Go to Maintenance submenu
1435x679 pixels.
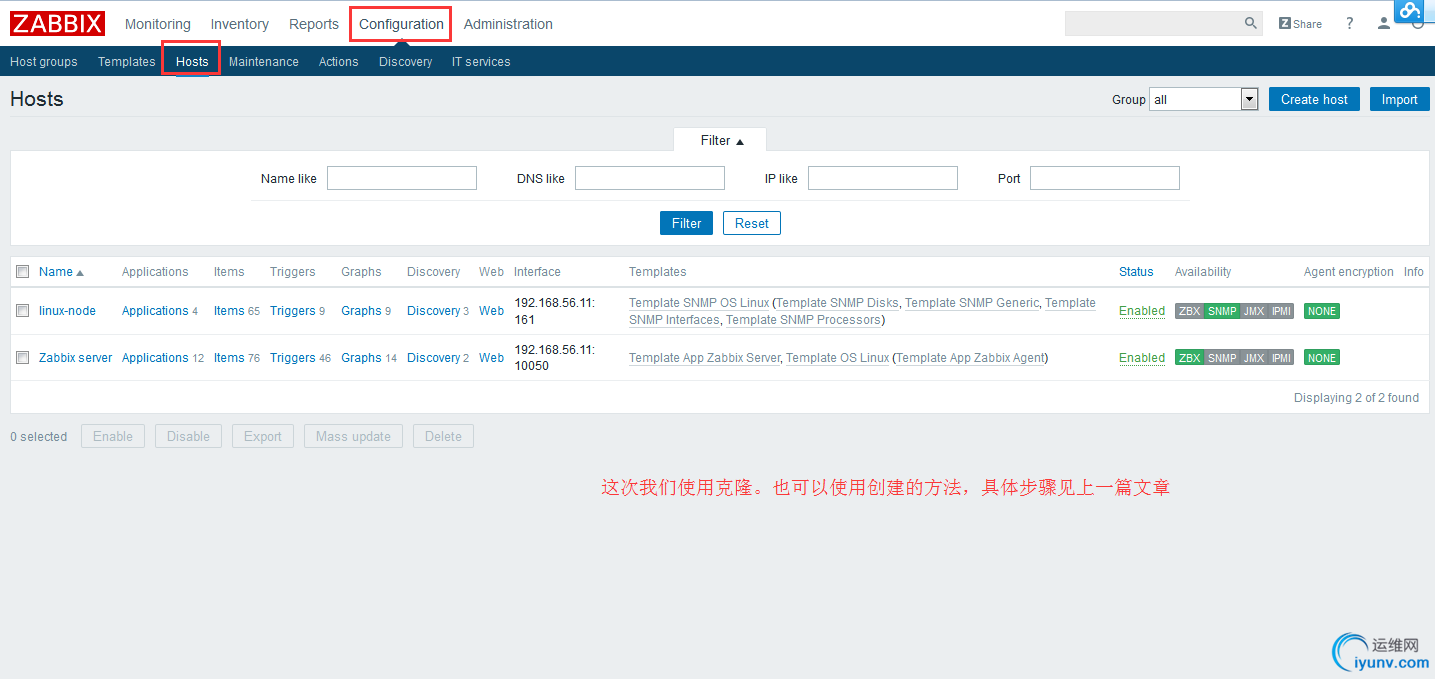pyautogui.click(x=264, y=62)
